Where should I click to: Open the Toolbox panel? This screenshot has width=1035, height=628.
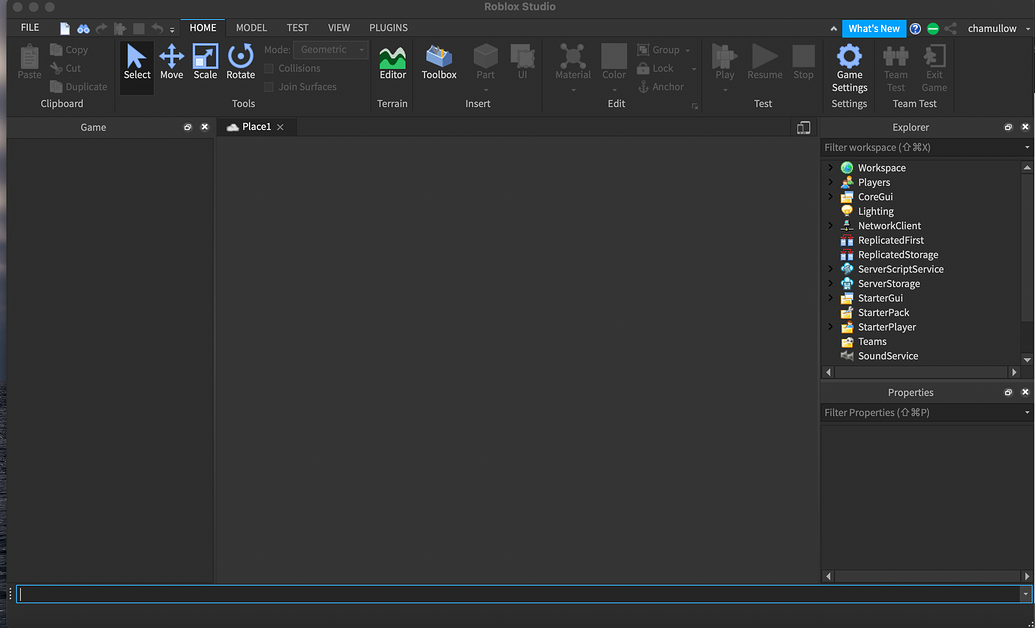(439, 63)
